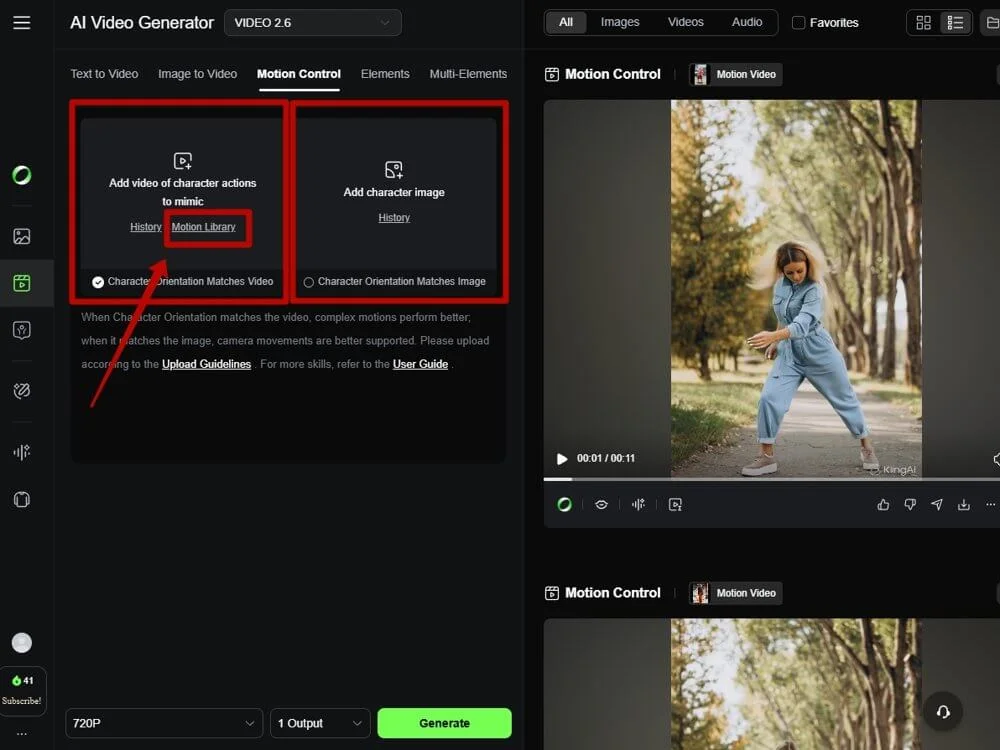Open the audio waveform sidebar icon

pyautogui.click(x=22, y=452)
